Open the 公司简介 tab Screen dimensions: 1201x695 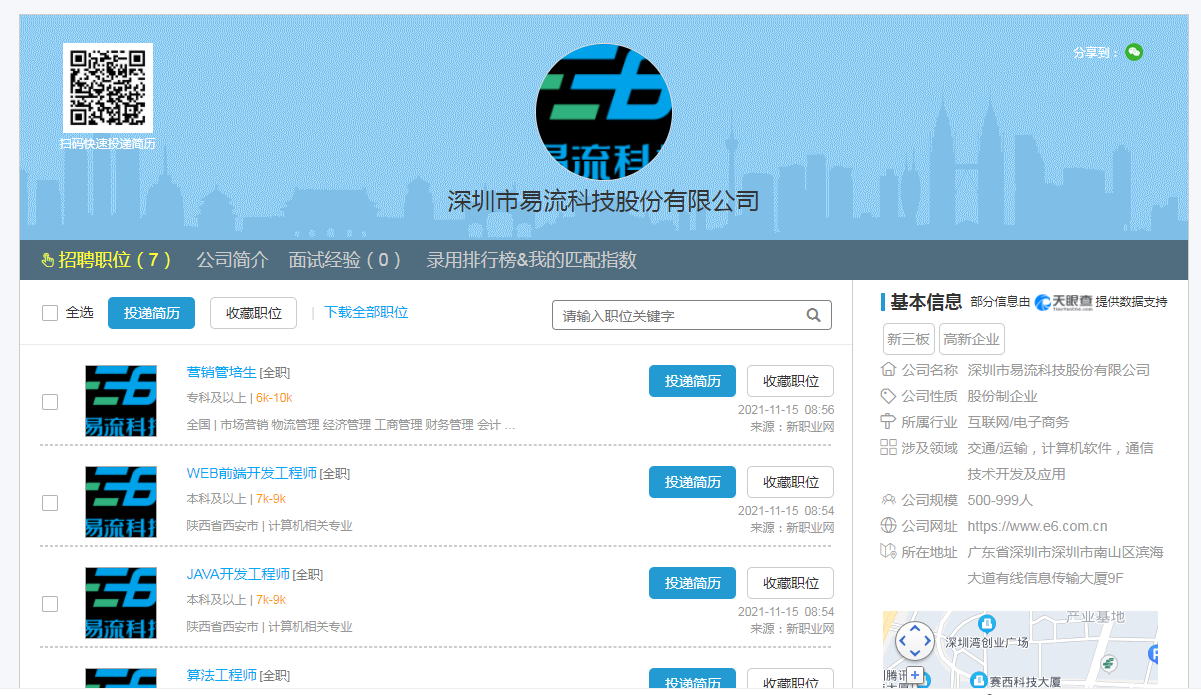click(232, 260)
